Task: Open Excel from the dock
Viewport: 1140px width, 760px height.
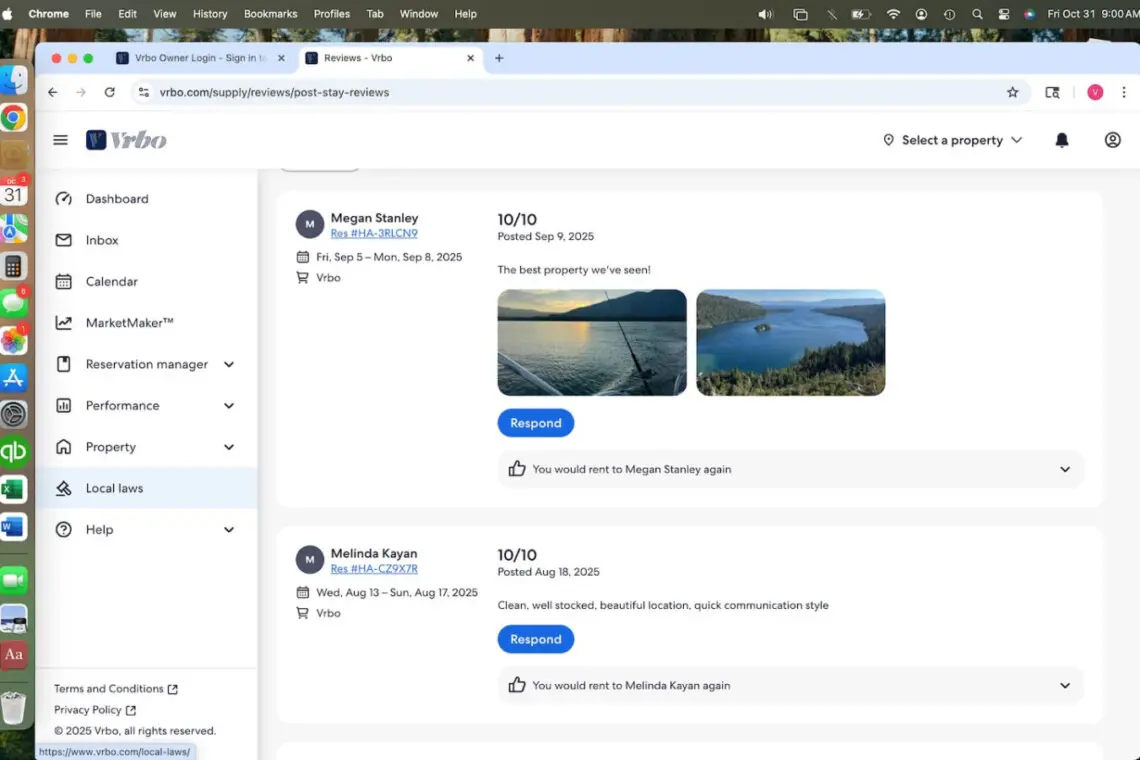Action: [13, 490]
